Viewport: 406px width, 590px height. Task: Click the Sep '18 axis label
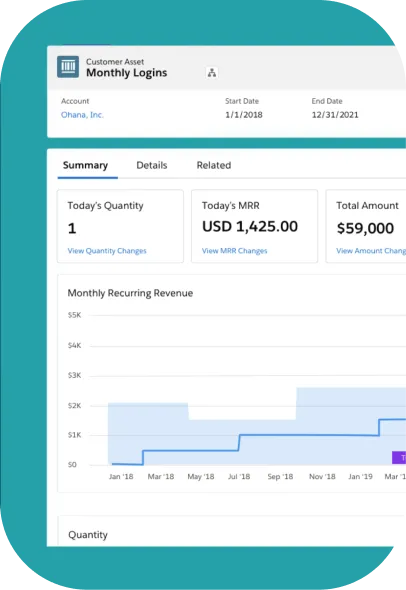(x=280, y=476)
